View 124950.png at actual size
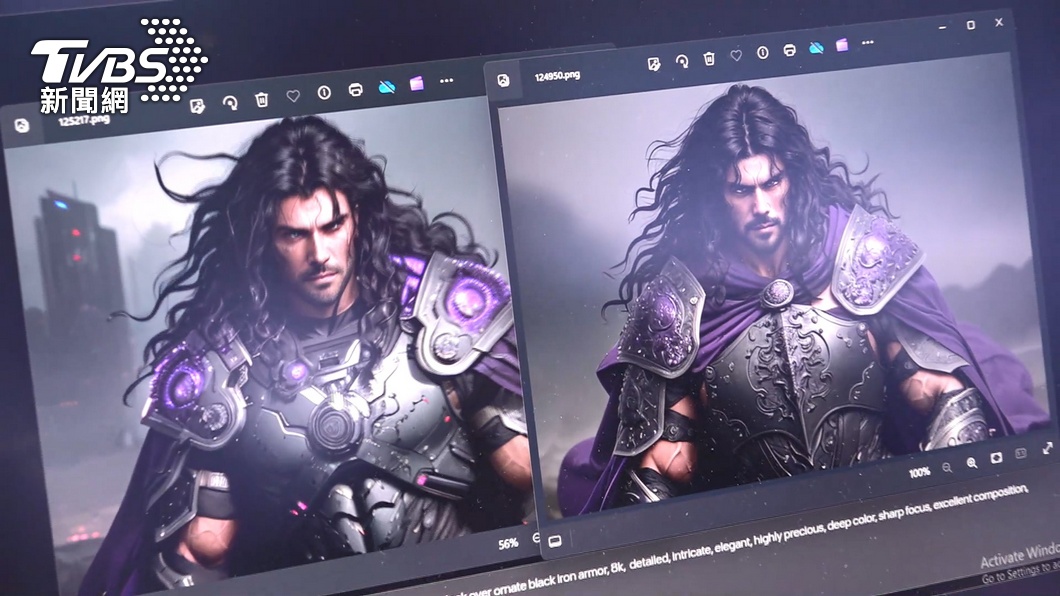 tap(1021, 453)
